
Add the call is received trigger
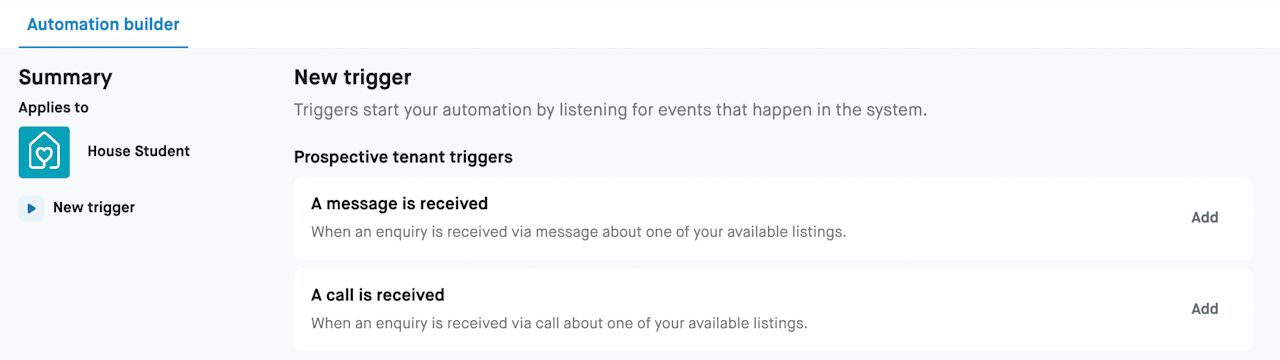point(1204,309)
